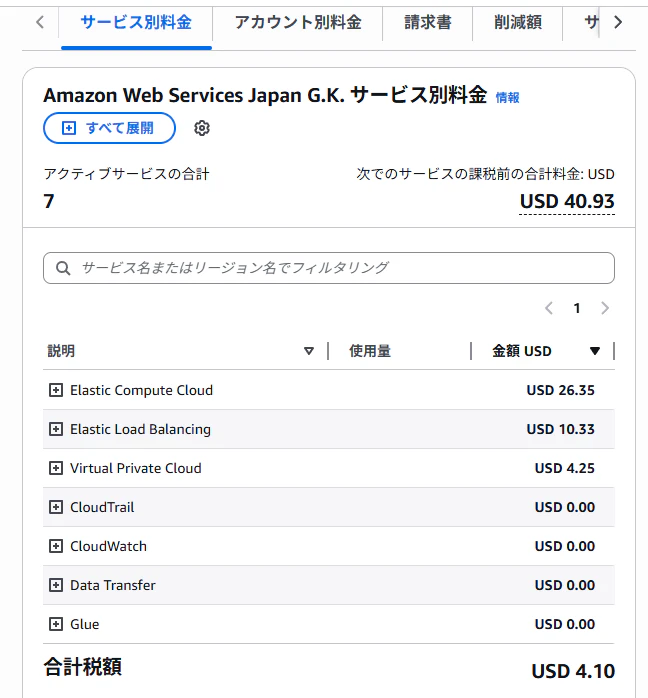Screen dimensions: 648x698
Task: Click the USD 40.93 pre-tax total
Action: click(x=567, y=201)
